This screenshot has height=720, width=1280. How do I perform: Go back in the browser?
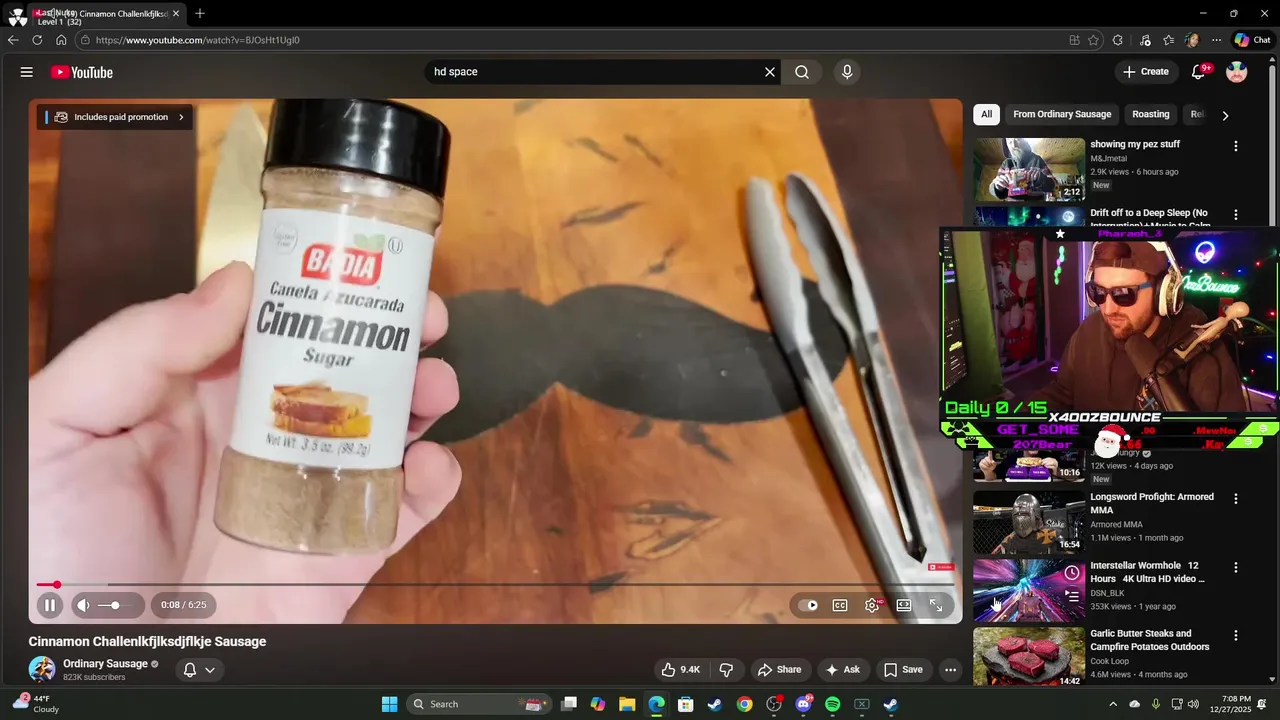(13, 40)
